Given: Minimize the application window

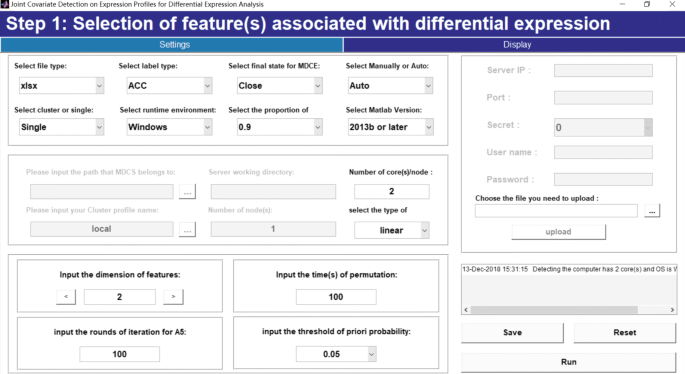Looking at the screenshot, I should coord(623,4).
